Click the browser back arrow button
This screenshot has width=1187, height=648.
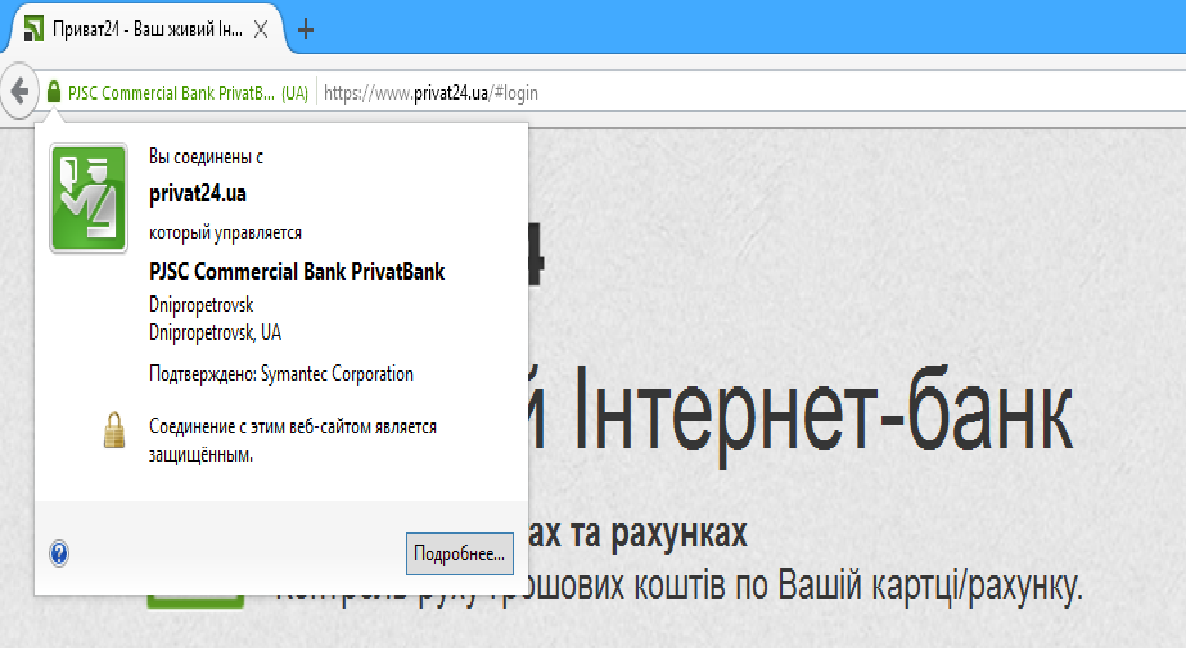(20, 92)
